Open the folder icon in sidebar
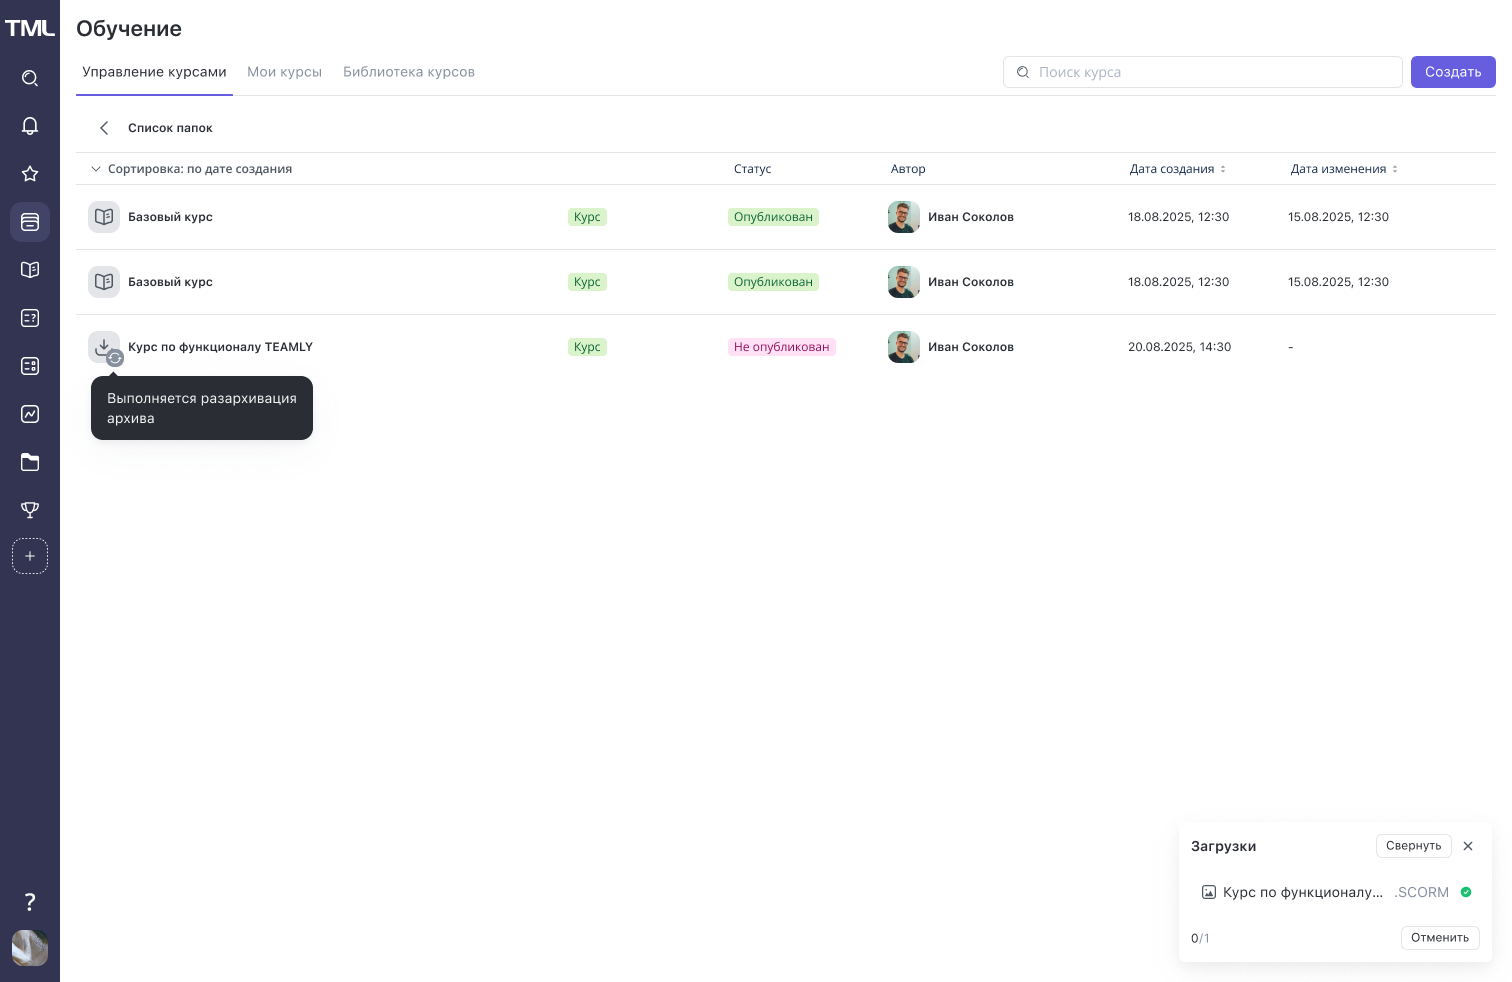This screenshot has height=982, width=1512. [30, 462]
